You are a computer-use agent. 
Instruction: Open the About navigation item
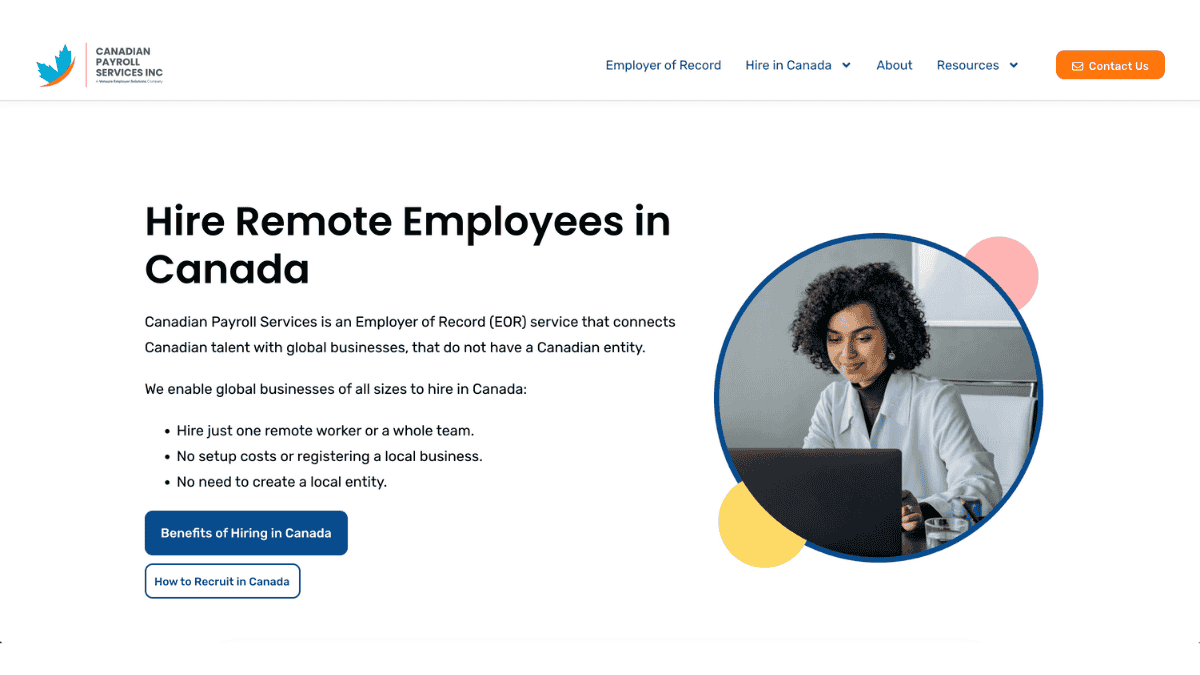tap(894, 65)
